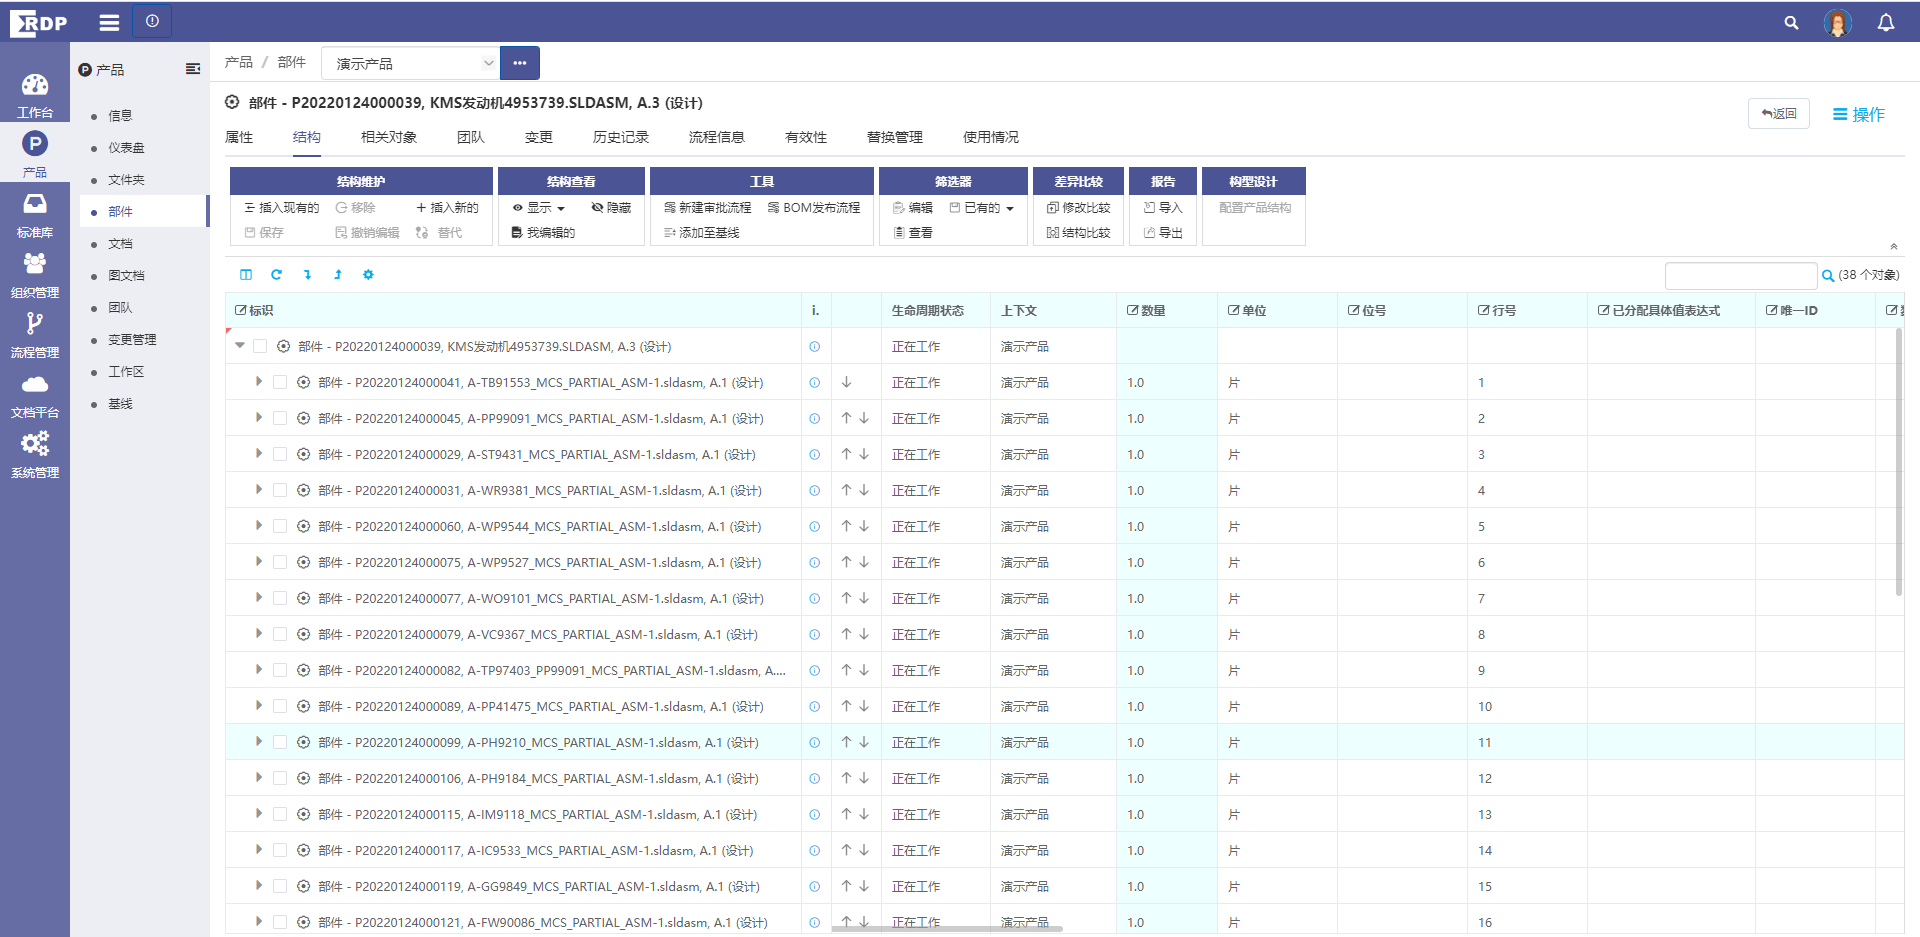The height and width of the screenshot is (937, 1920).
Task: Open the 操作 actions menu
Action: tap(1858, 114)
